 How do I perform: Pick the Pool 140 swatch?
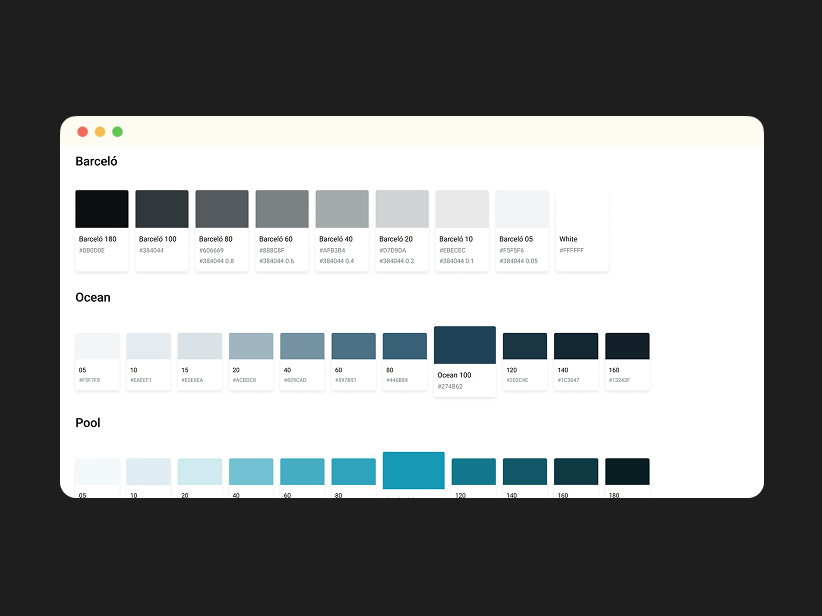click(x=525, y=471)
